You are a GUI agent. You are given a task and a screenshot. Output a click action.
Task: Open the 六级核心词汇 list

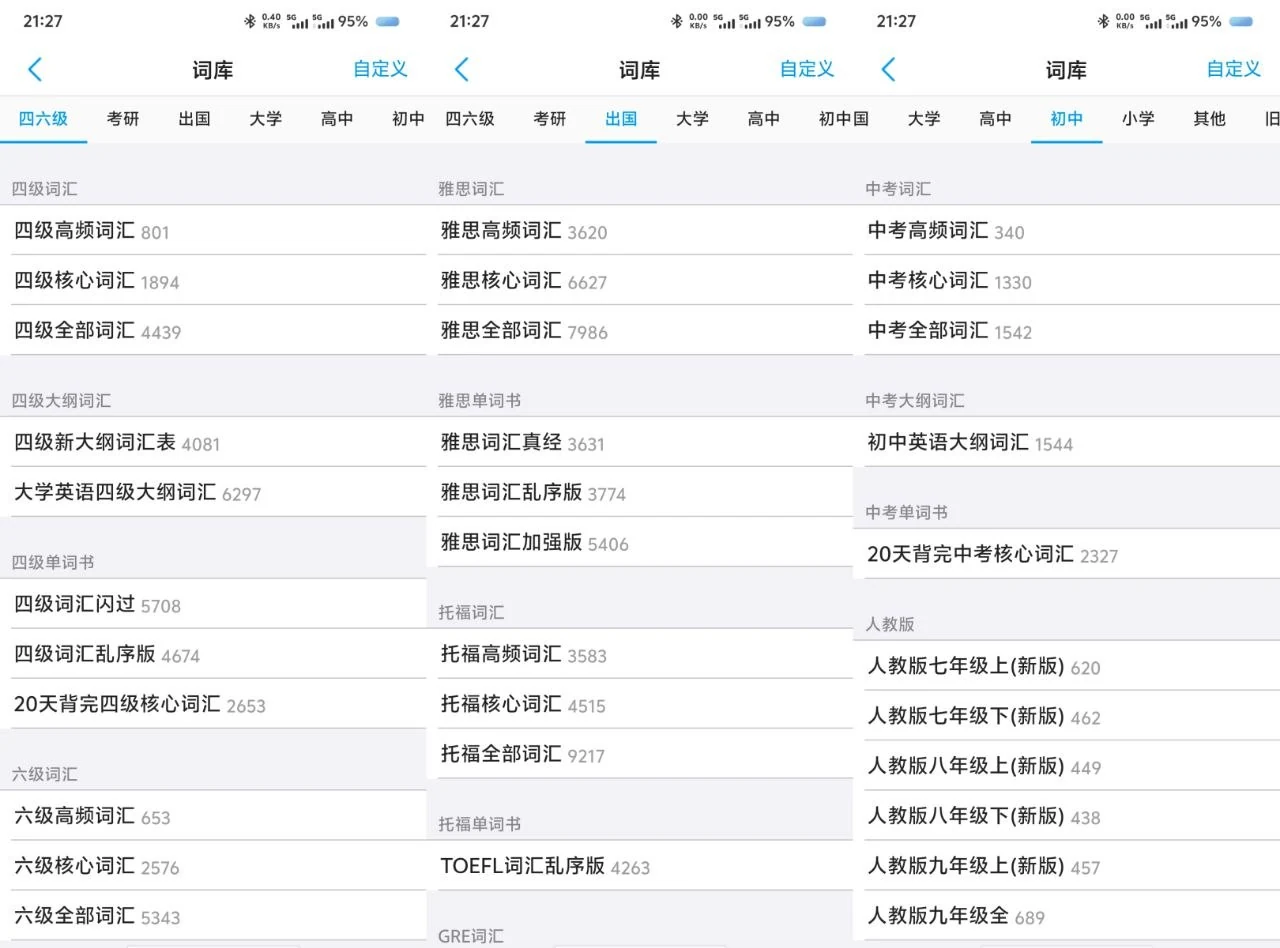(213, 867)
